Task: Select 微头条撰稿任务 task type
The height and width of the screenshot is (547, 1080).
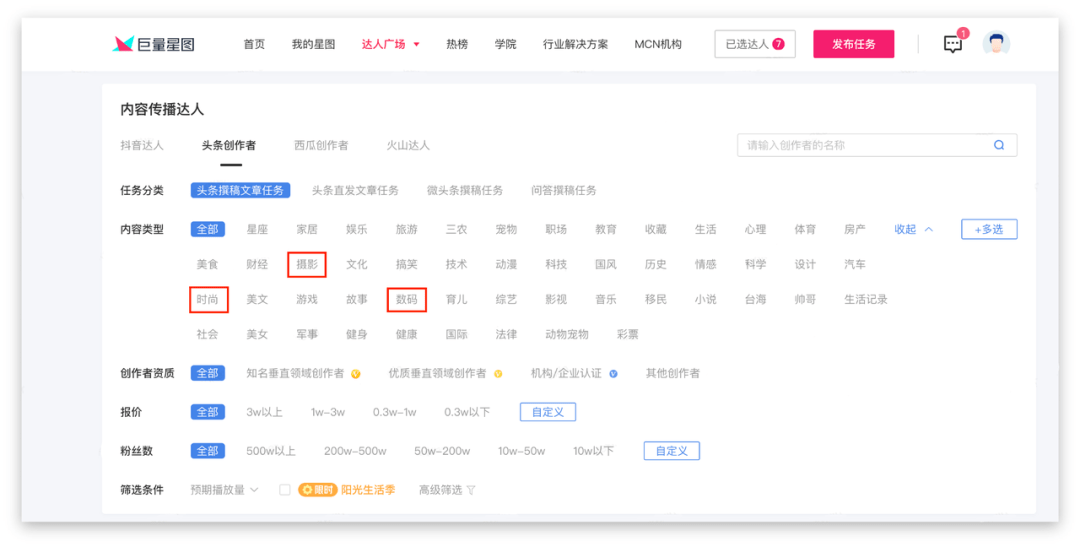Action: (465, 190)
